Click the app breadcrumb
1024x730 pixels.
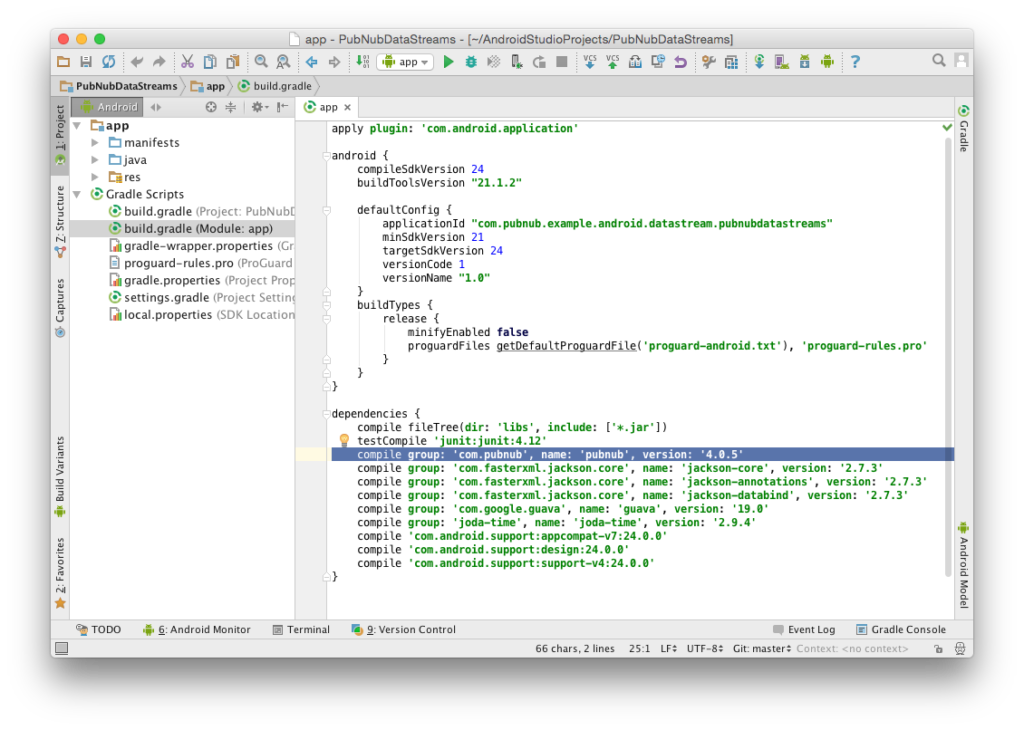pos(208,86)
